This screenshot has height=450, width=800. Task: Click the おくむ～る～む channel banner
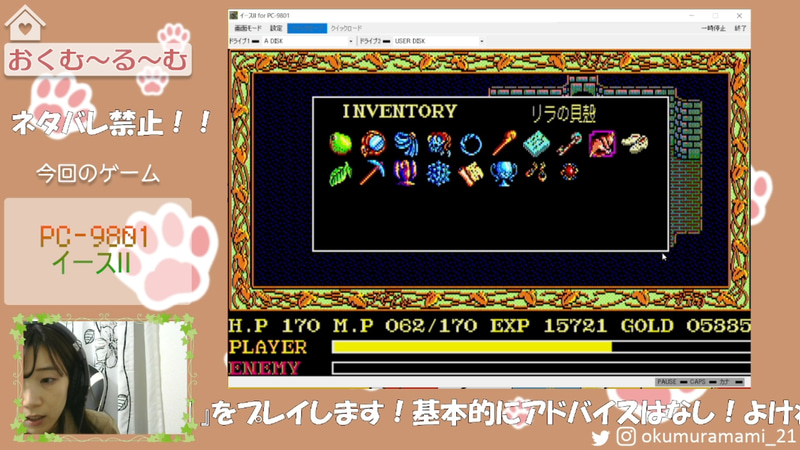pos(97,60)
